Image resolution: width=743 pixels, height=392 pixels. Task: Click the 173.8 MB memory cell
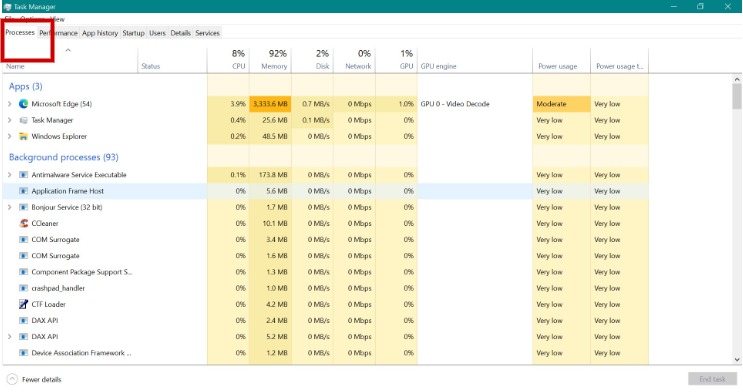[271, 175]
